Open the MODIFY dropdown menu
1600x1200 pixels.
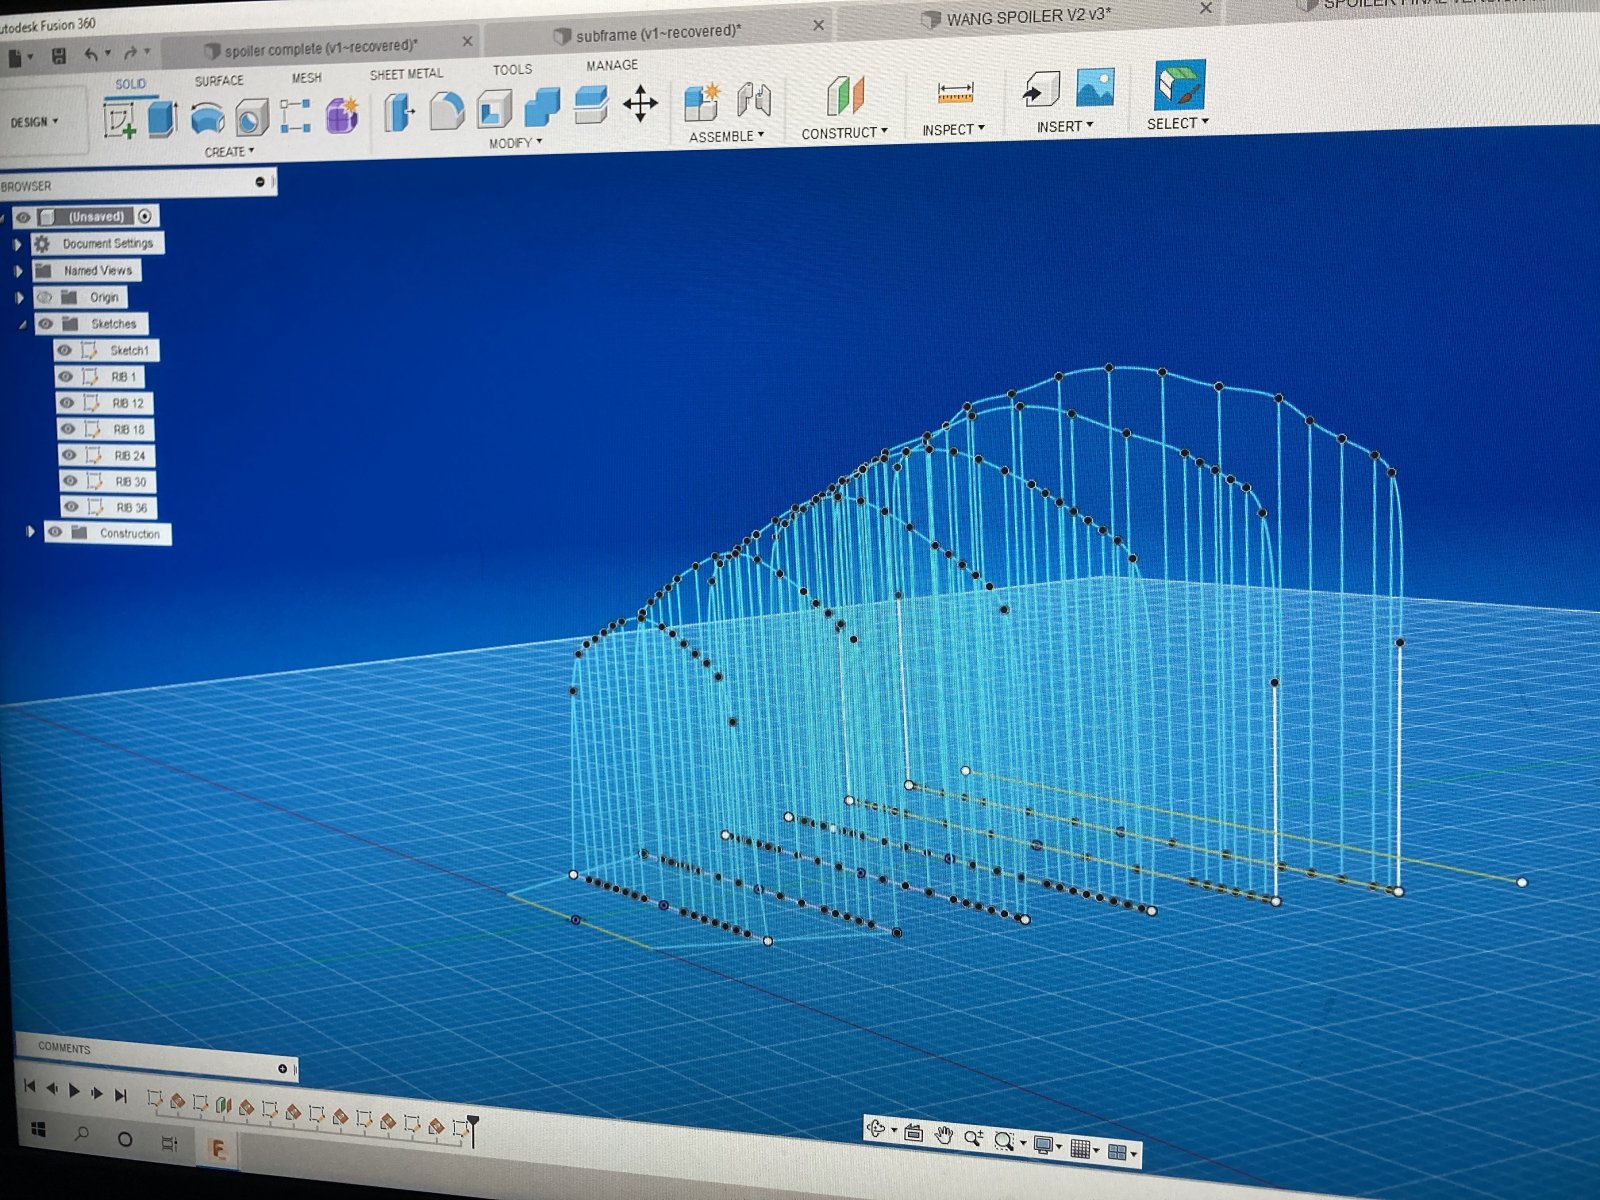click(x=515, y=143)
